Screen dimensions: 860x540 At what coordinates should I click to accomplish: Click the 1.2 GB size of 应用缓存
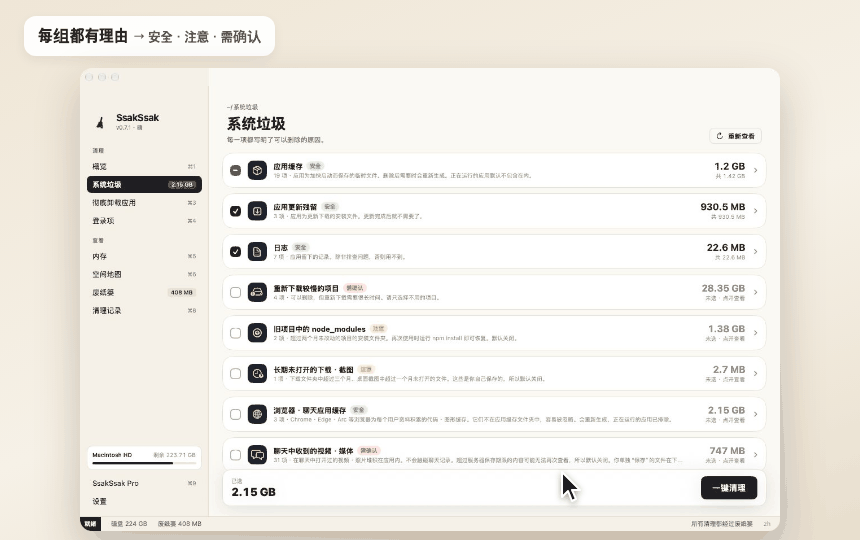click(729, 166)
